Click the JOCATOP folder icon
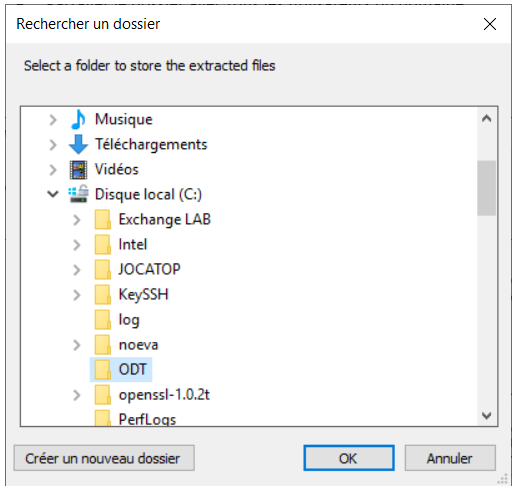 (x=103, y=270)
